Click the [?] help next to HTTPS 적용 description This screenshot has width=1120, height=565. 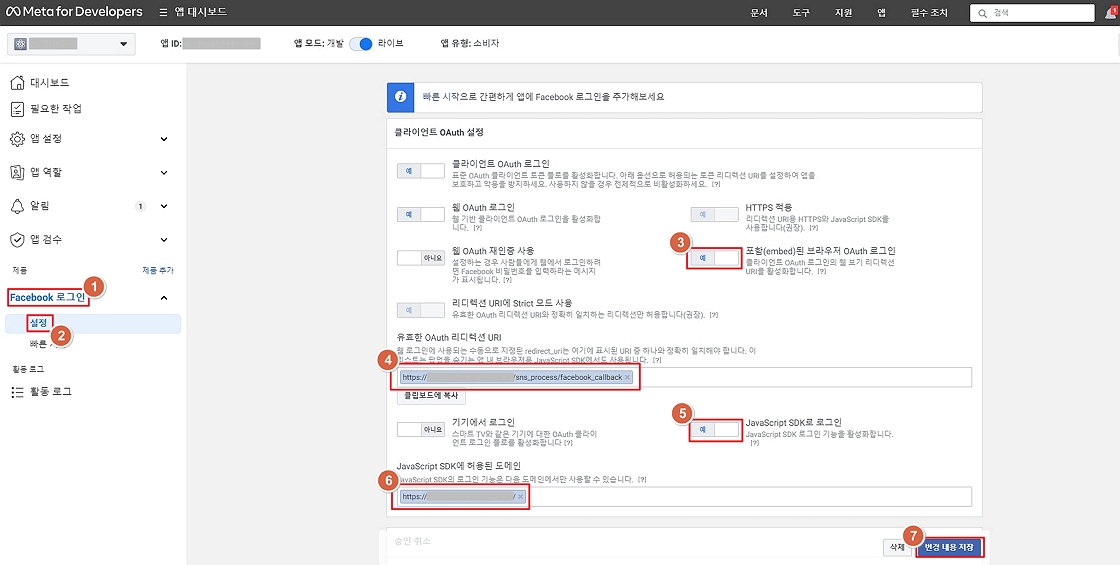point(814,228)
